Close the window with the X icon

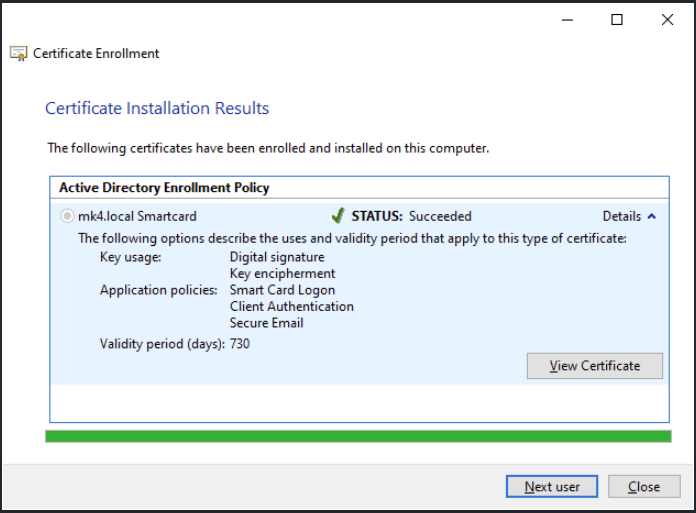pos(667,20)
